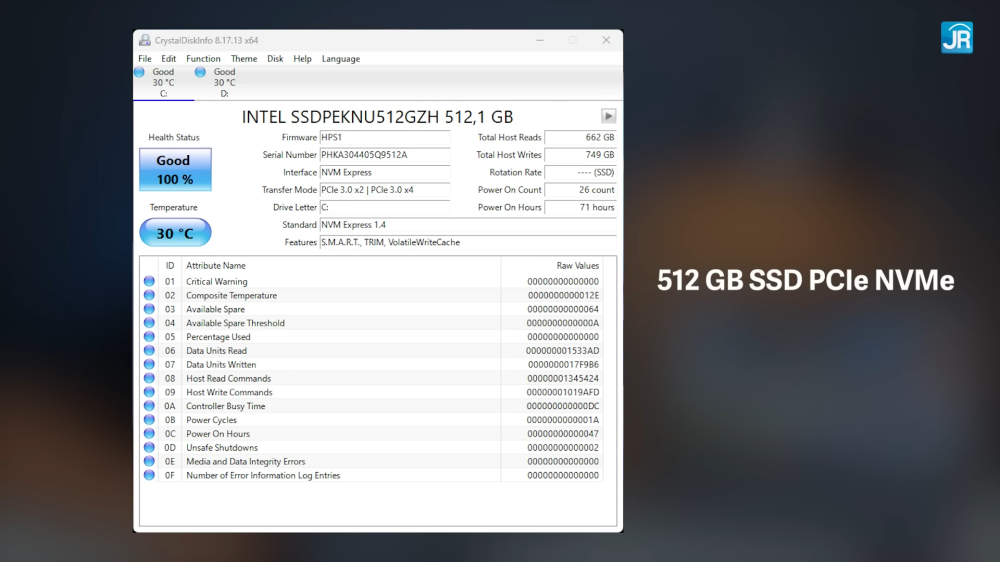Image resolution: width=1000 pixels, height=562 pixels.
Task: Click the Serial Number field
Action: [384, 155]
